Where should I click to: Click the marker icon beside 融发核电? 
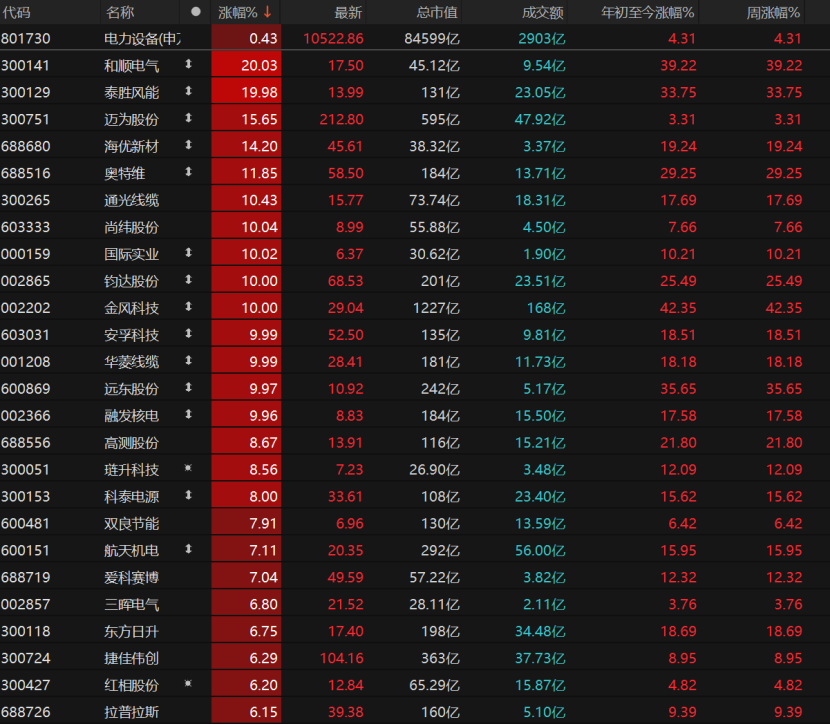188,415
